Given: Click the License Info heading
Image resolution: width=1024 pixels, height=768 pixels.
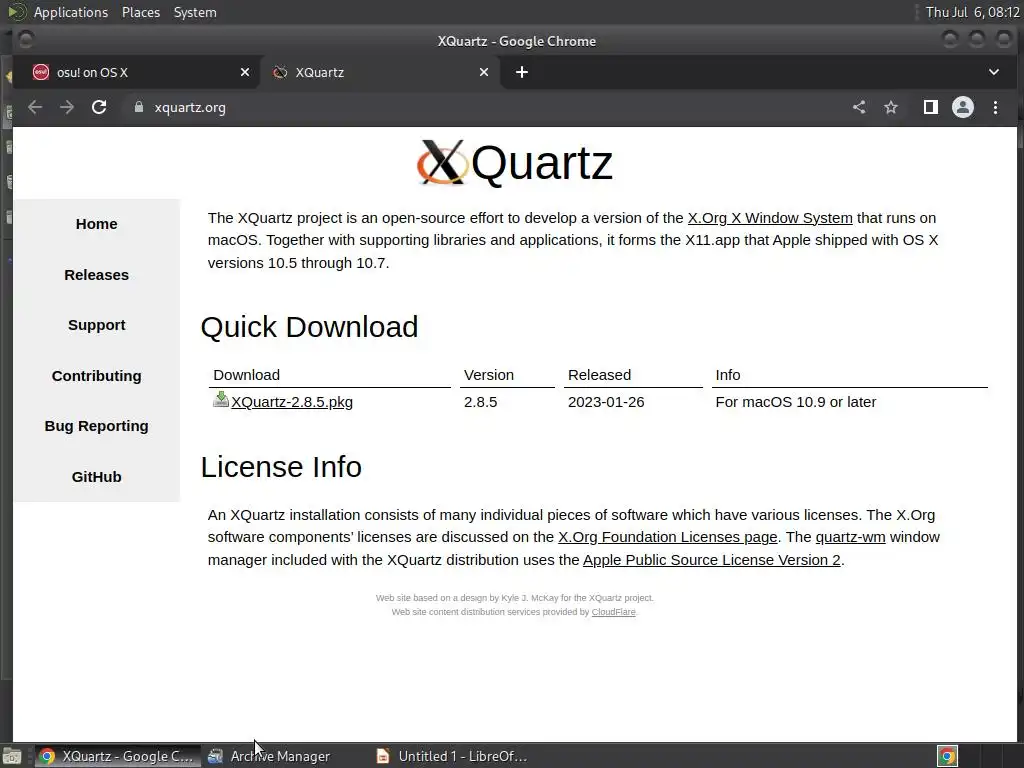Looking at the screenshot, I should point(281,467).
